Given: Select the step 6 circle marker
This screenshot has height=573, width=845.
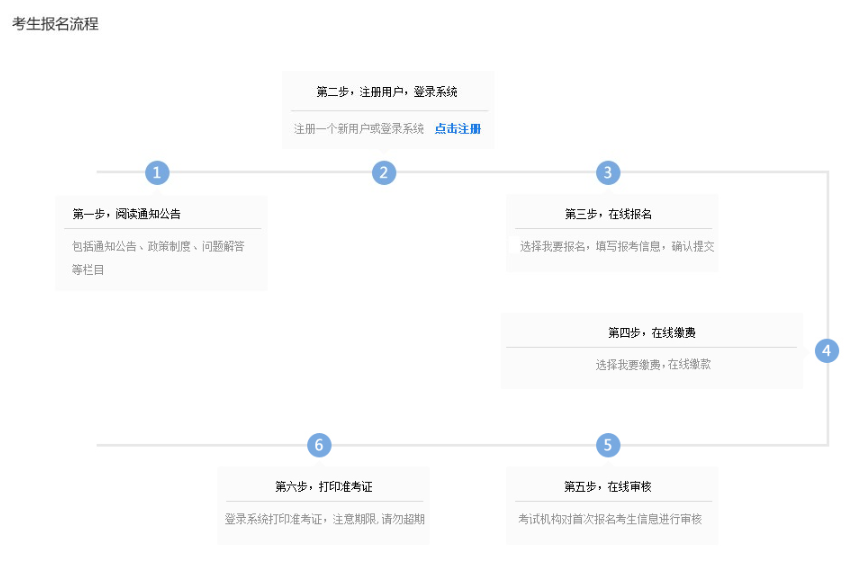Looking at the screenshot, I should [318, 445].
